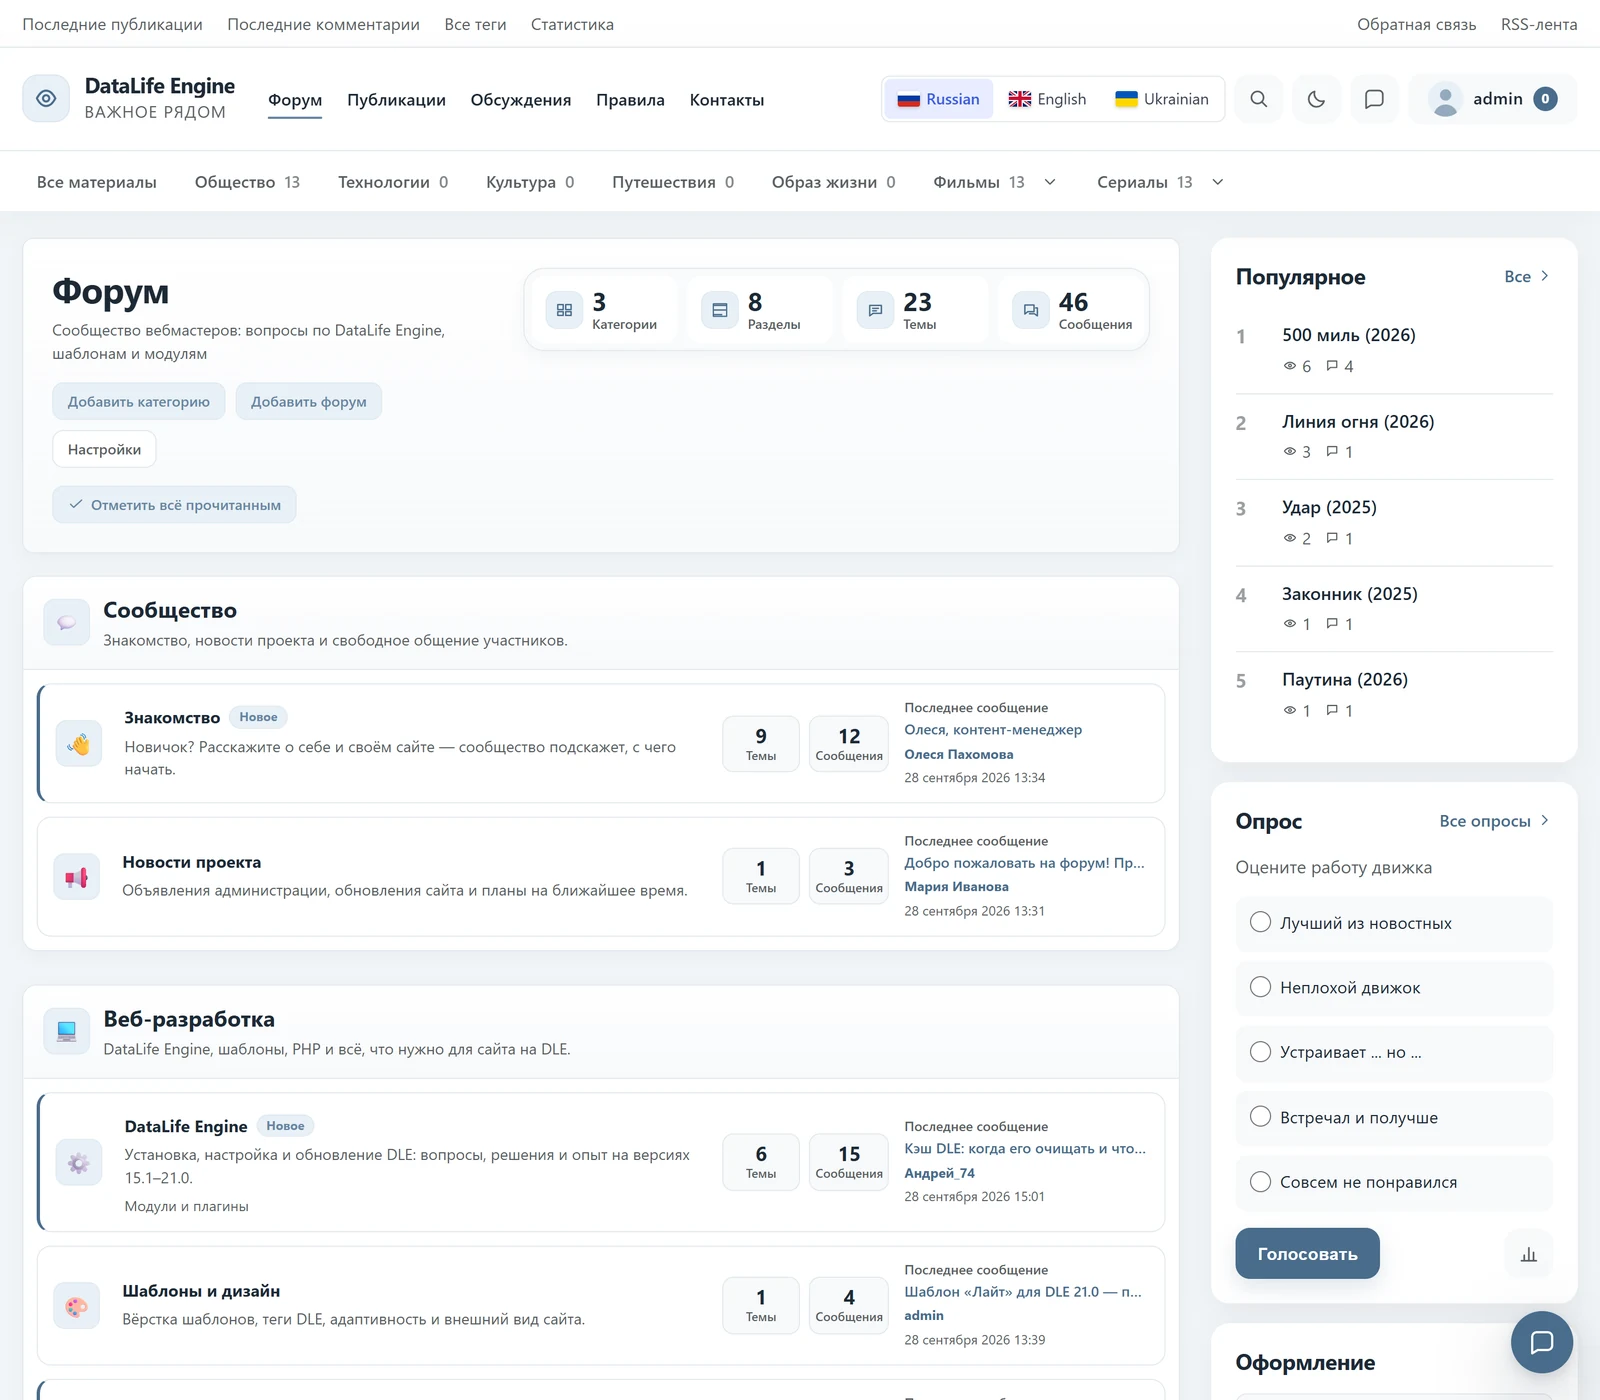Open profile link Мария Иванова
The image size is (1600, 1400).
pos(956,887)
